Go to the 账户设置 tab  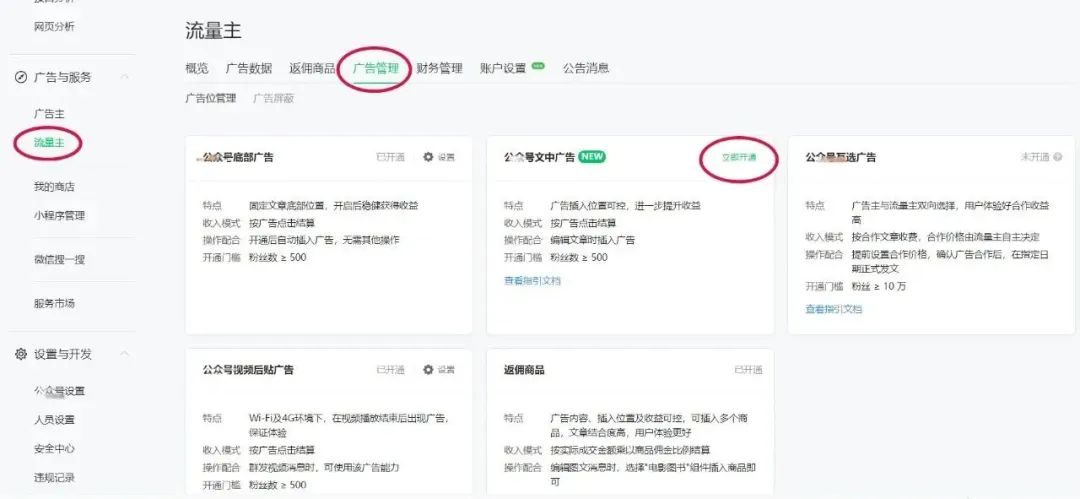click(503, 68)
